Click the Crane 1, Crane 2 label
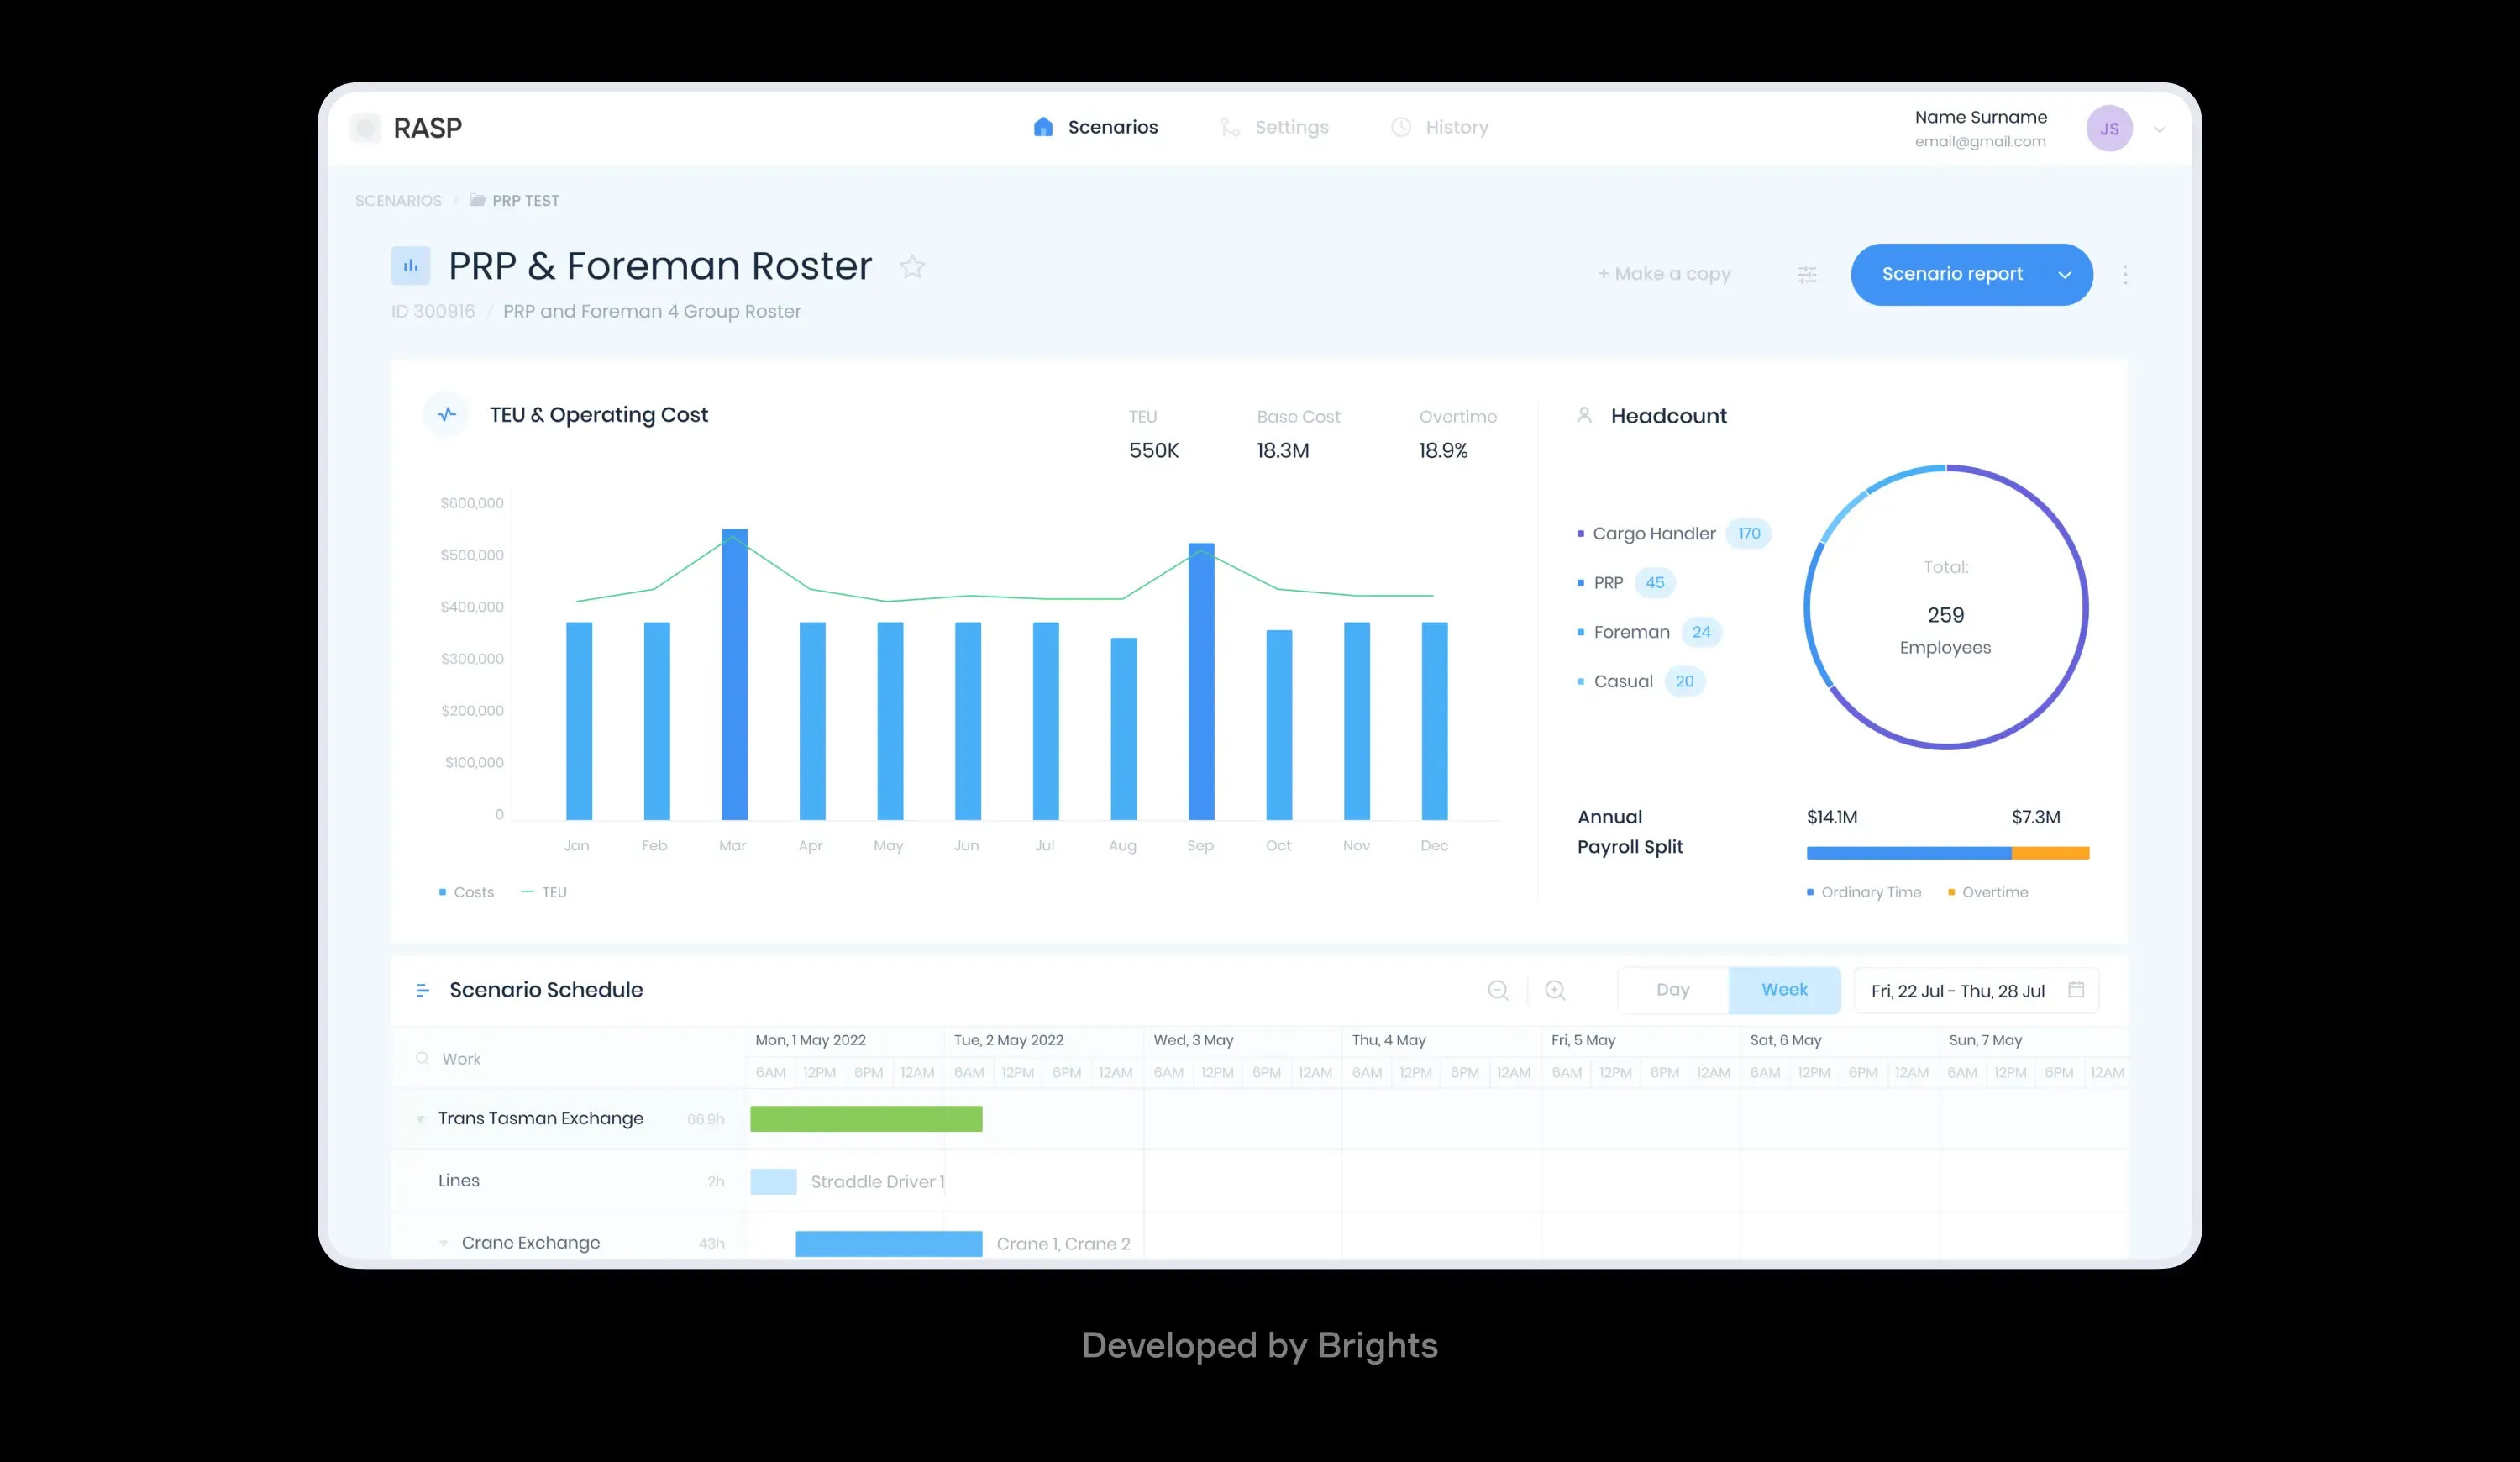This screenshot has height=1462, width=2520. point(1063,1244)
